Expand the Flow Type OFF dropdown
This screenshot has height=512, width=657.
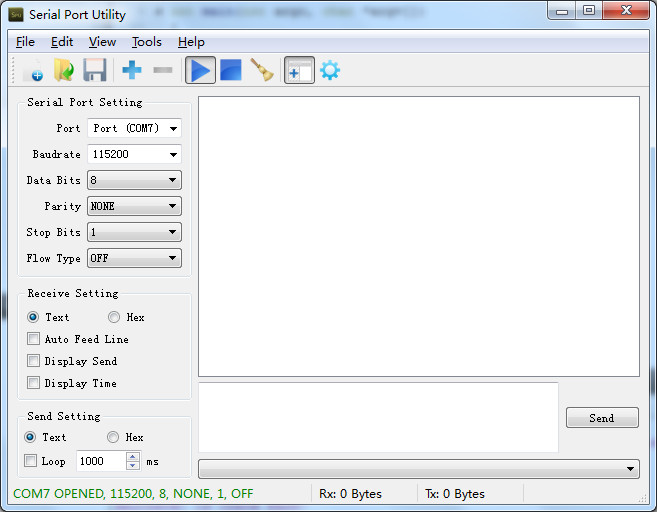135,258
